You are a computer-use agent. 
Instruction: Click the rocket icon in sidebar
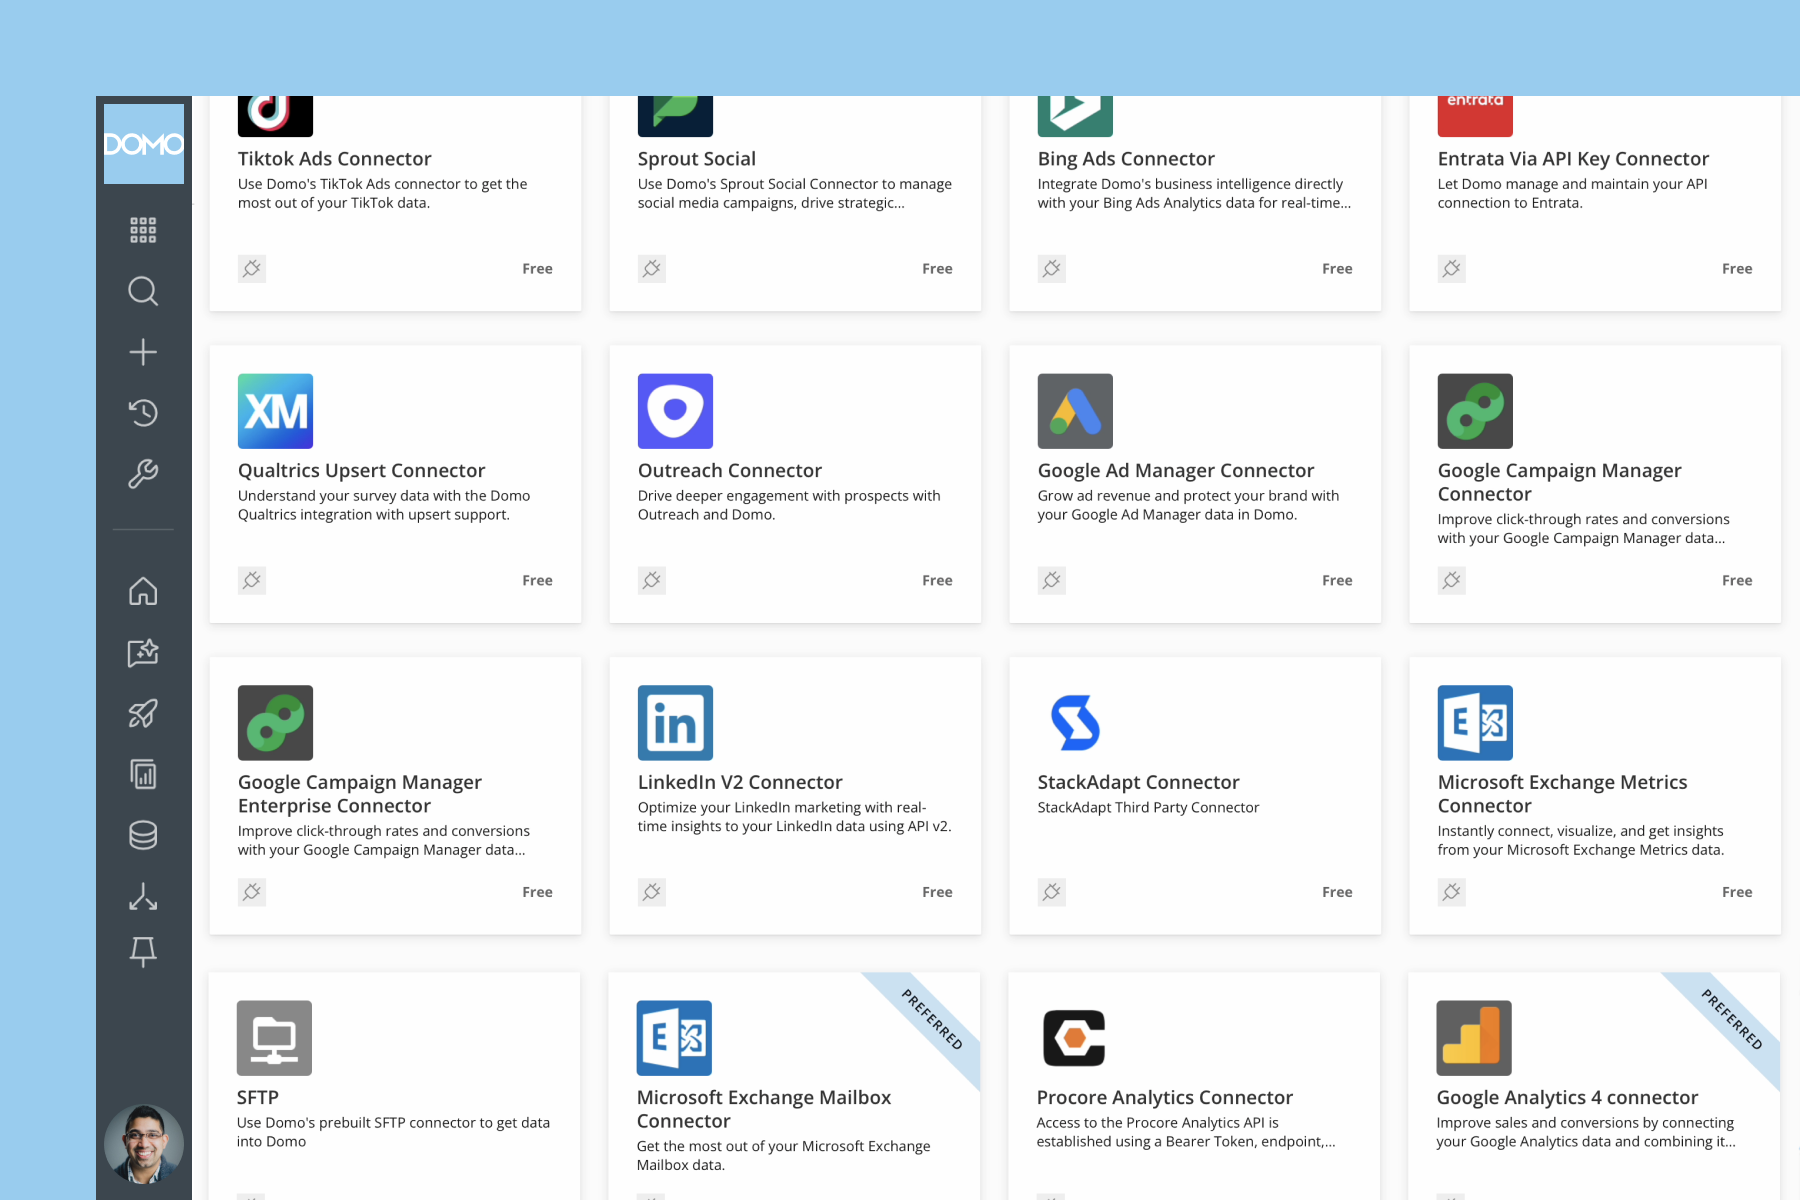tap(143, 713)
